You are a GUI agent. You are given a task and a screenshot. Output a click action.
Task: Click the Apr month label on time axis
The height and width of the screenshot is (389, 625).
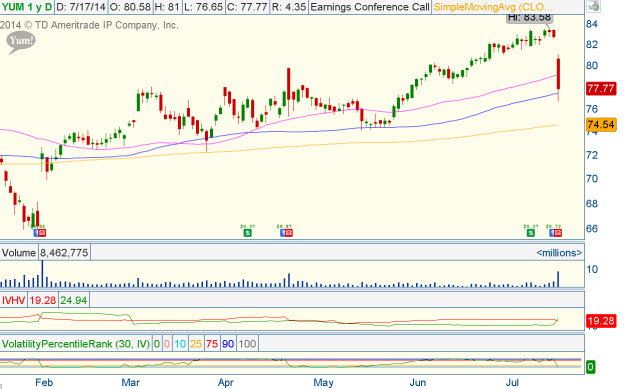tap(226, 383)
